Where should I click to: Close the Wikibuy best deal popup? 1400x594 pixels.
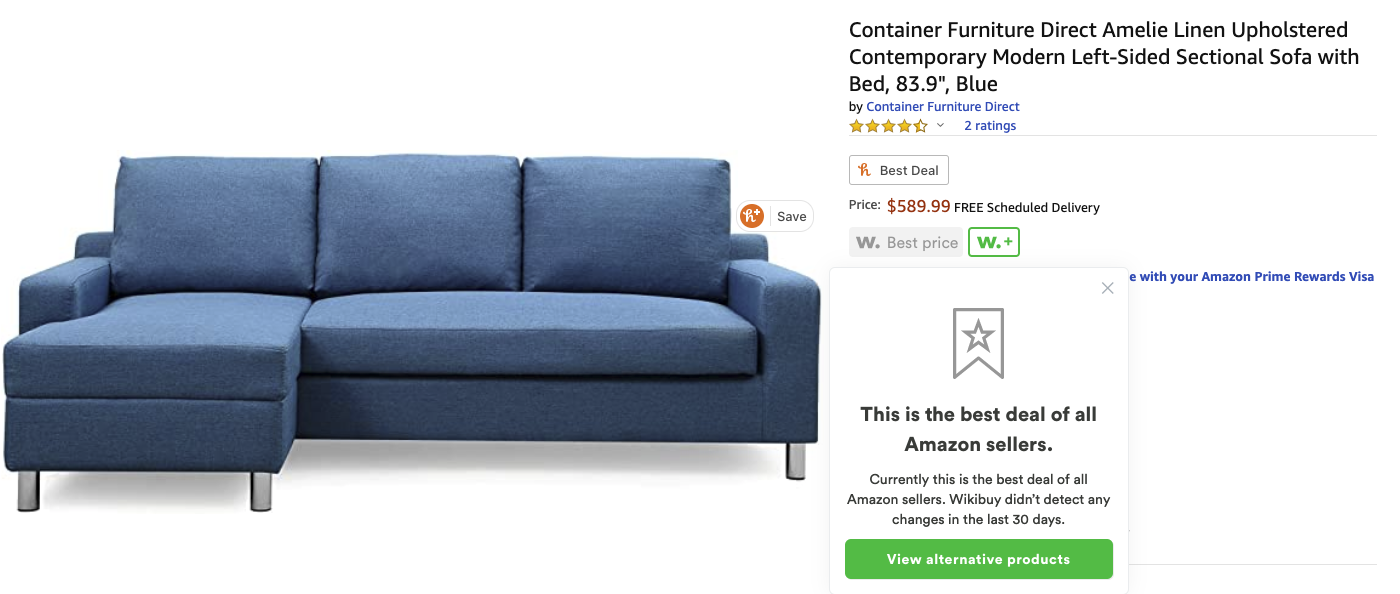click(1107, 288)
